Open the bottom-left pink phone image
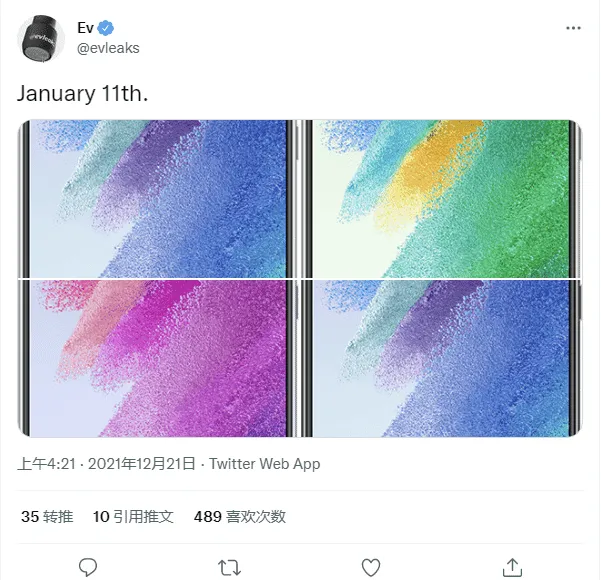Viewport: 601px width, 580px height. coord(158,359)
